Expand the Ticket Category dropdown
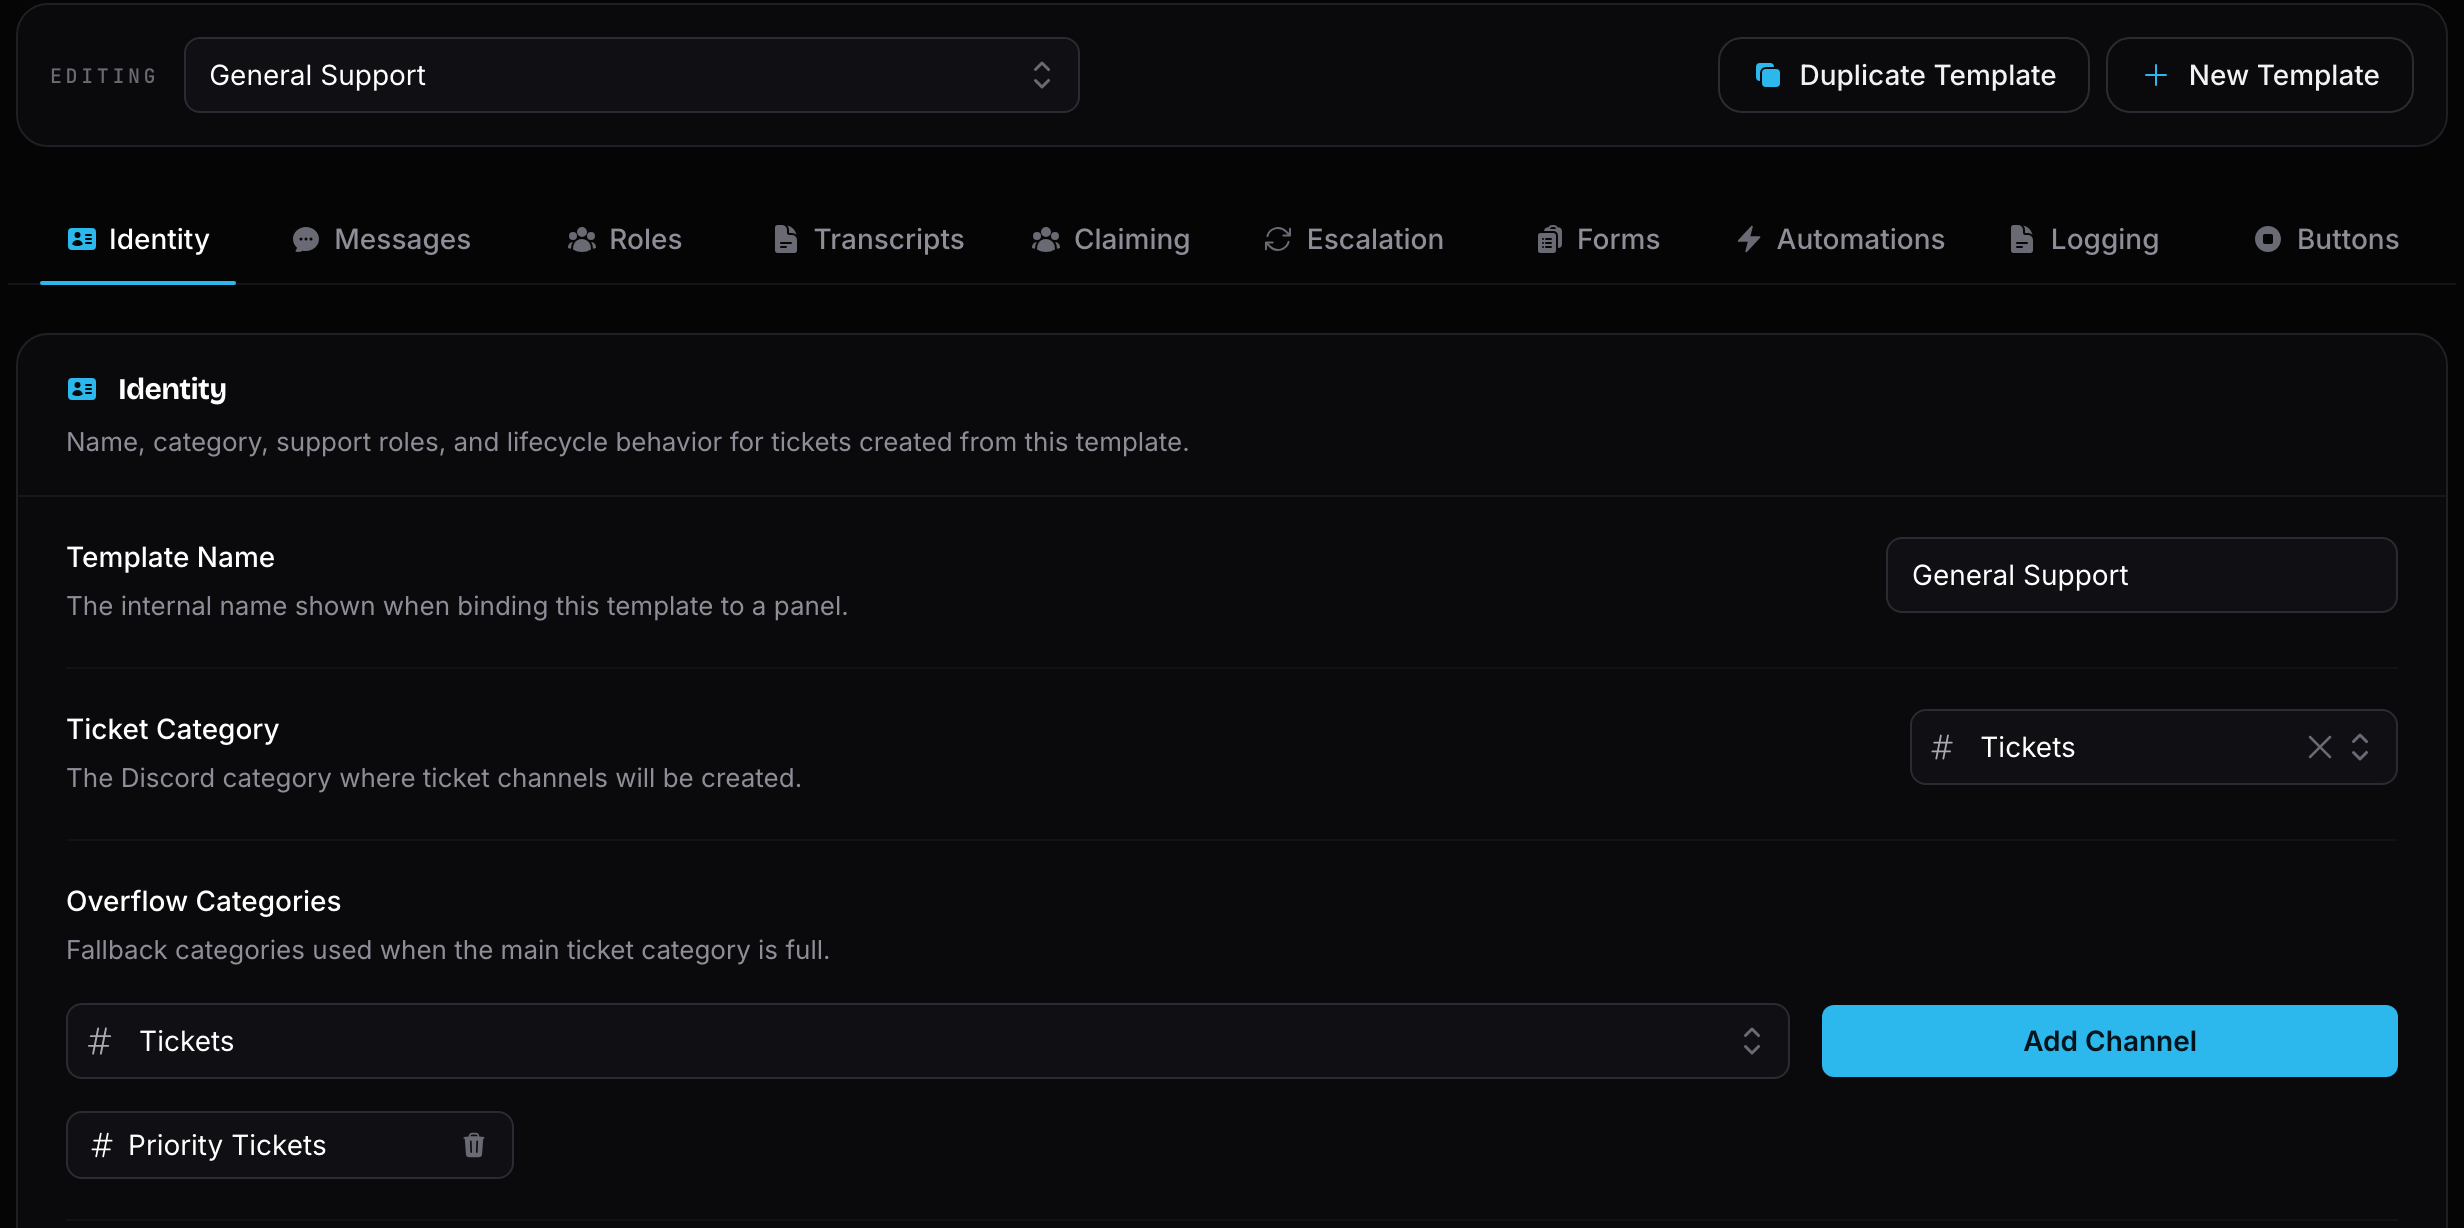 click(2360, 747)
